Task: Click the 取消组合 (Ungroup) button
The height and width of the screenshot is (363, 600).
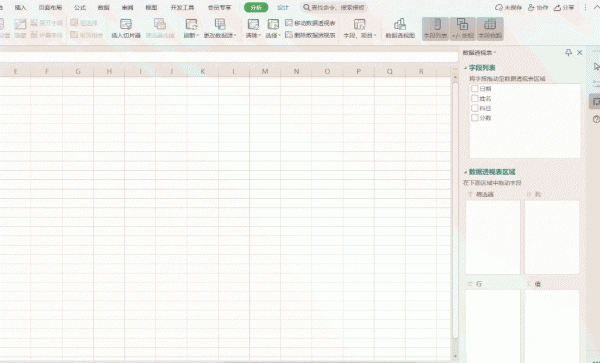Action: (86, 35)
